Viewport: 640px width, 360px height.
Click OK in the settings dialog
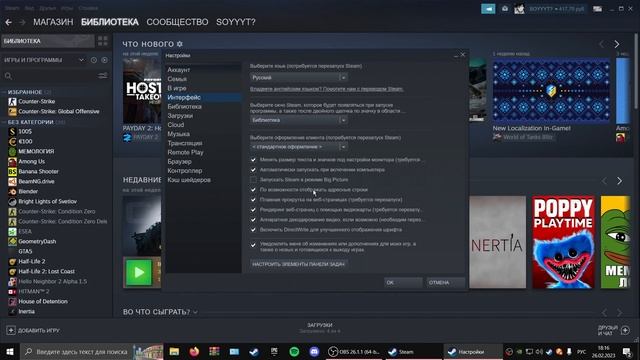coord(403,282)
